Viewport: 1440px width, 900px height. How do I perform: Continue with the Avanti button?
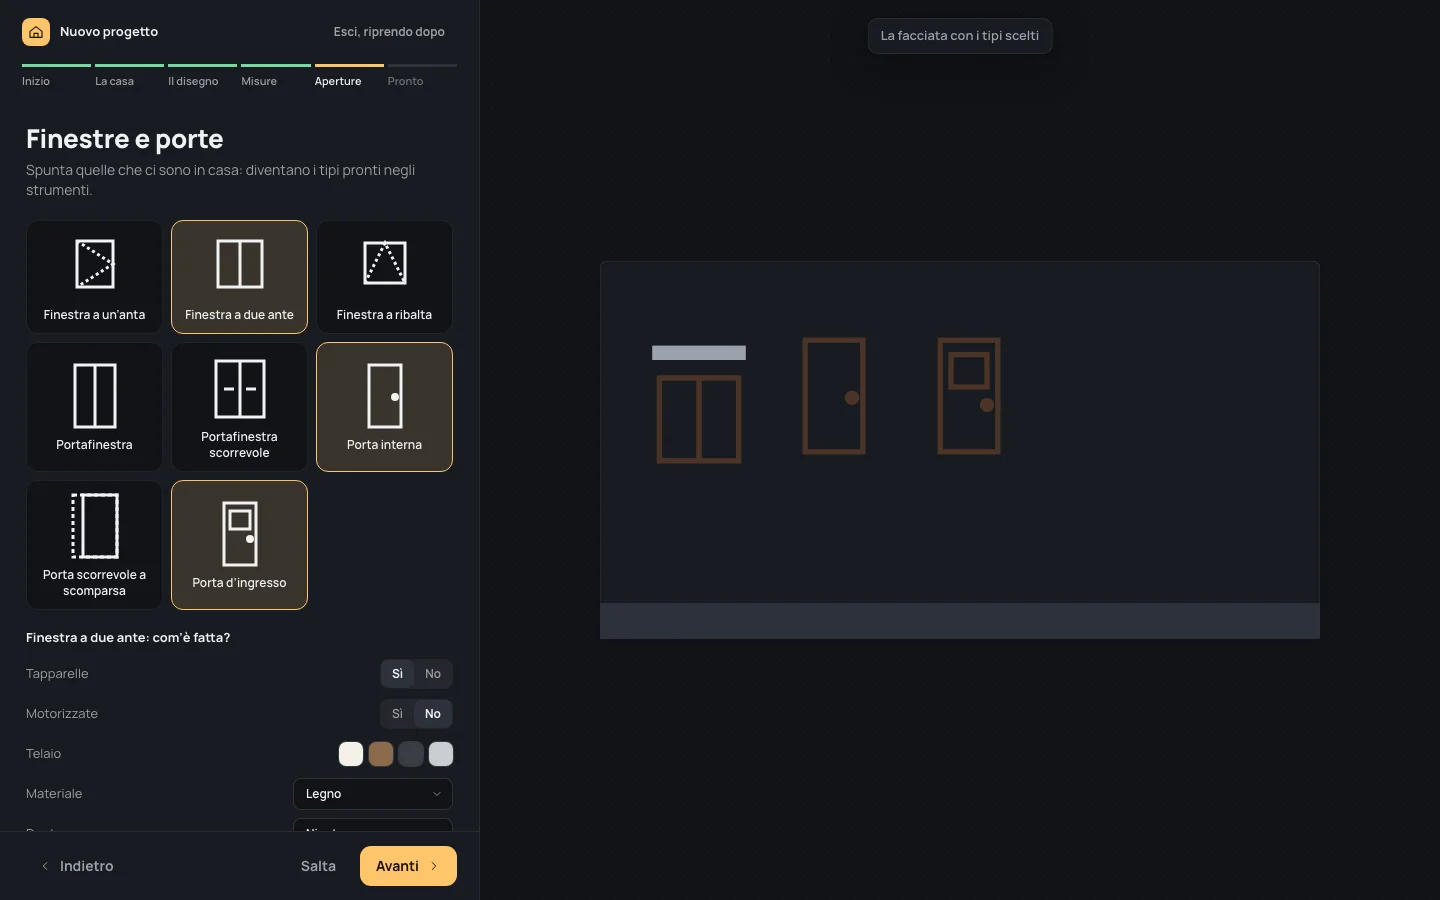pyautogui.click(x=408, y=866)
